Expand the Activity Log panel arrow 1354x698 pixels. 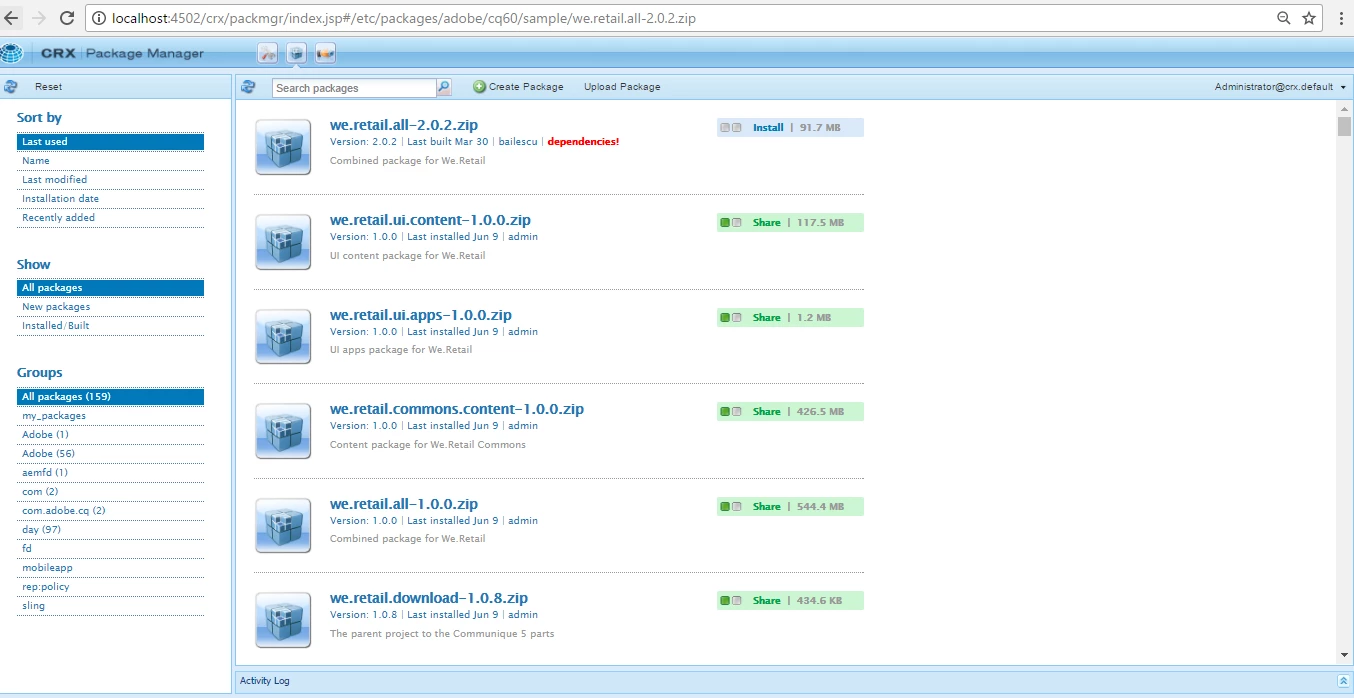click(x=1342, y=681)
